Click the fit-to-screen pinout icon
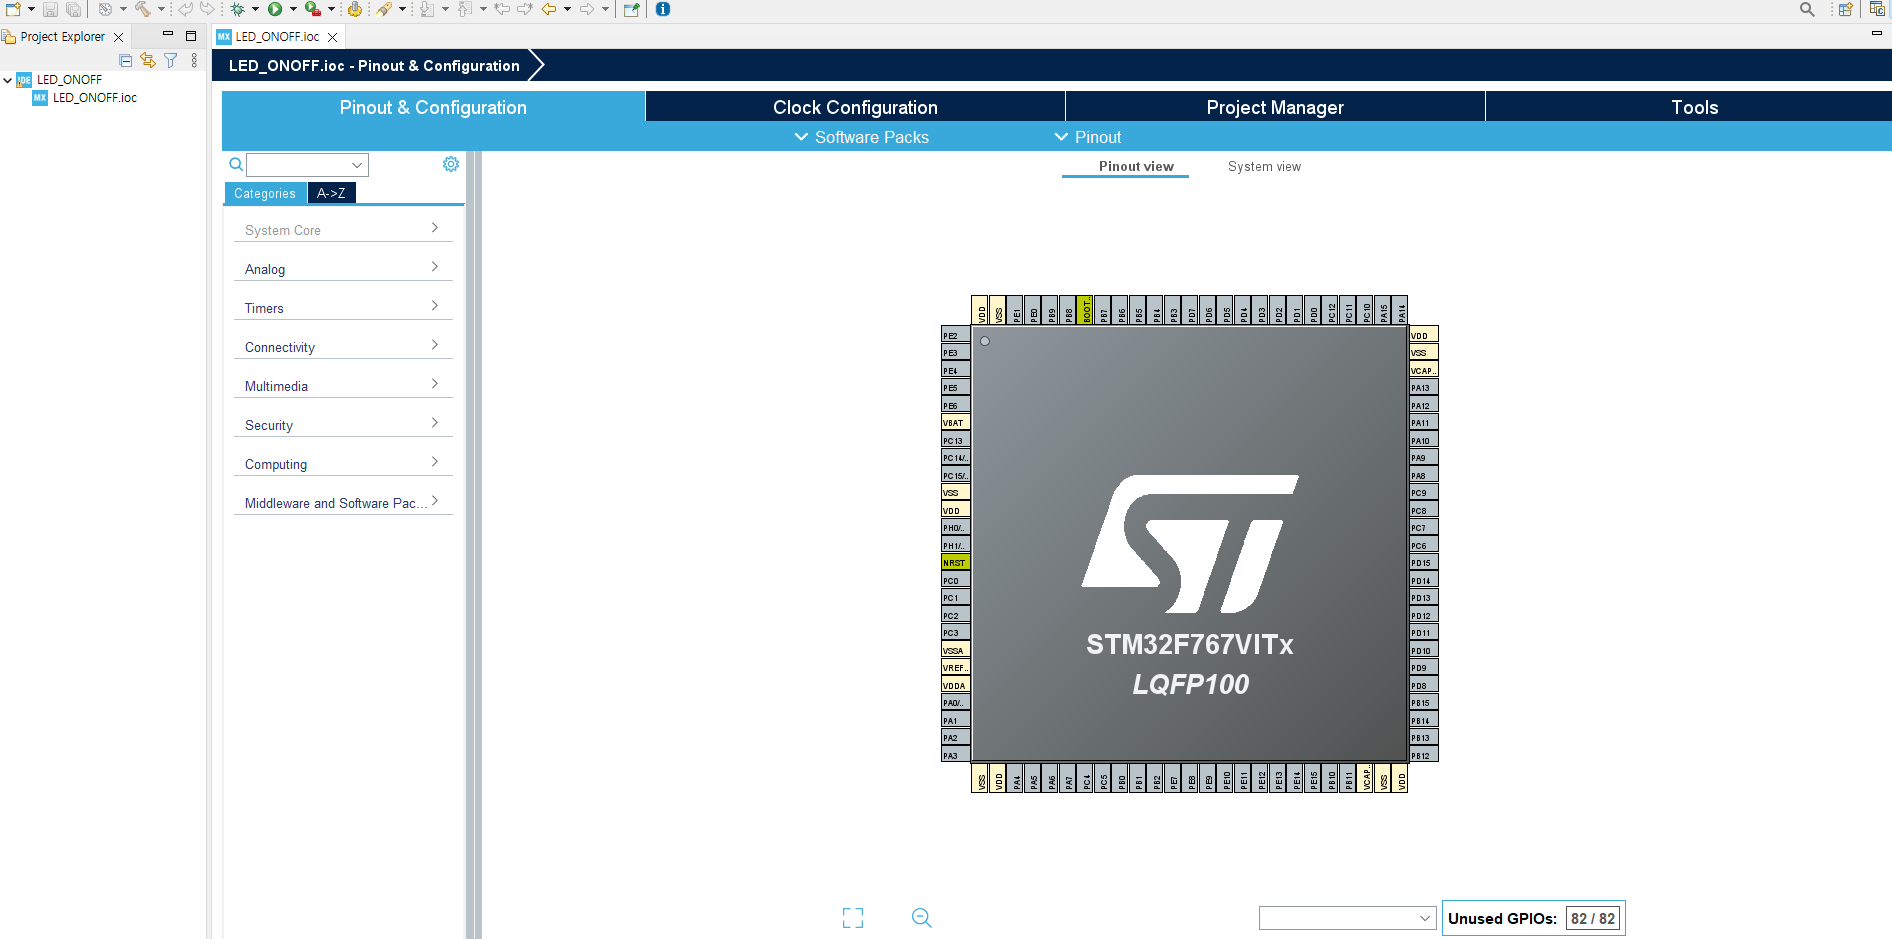Screen dimensions: 1892x939 pyautogui.click(x=853, y=918)
